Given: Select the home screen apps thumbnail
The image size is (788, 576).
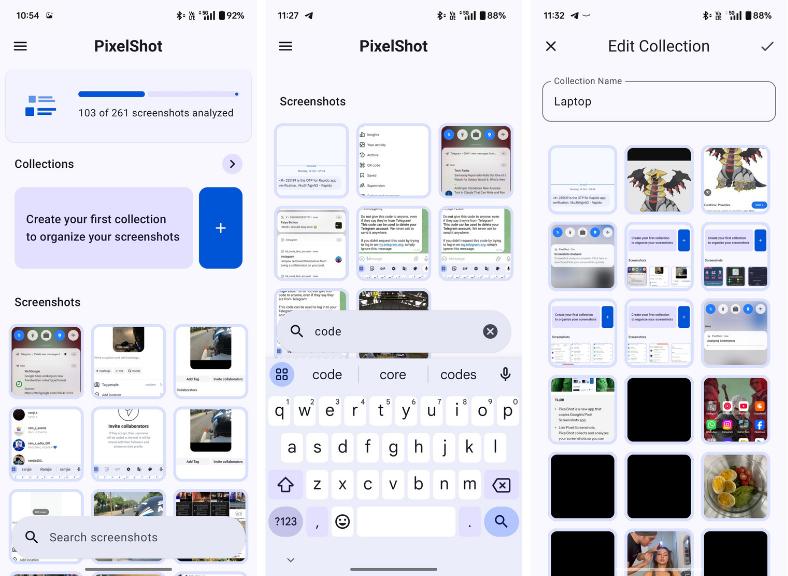Looking at the screenshot, I should coord(735,410).
